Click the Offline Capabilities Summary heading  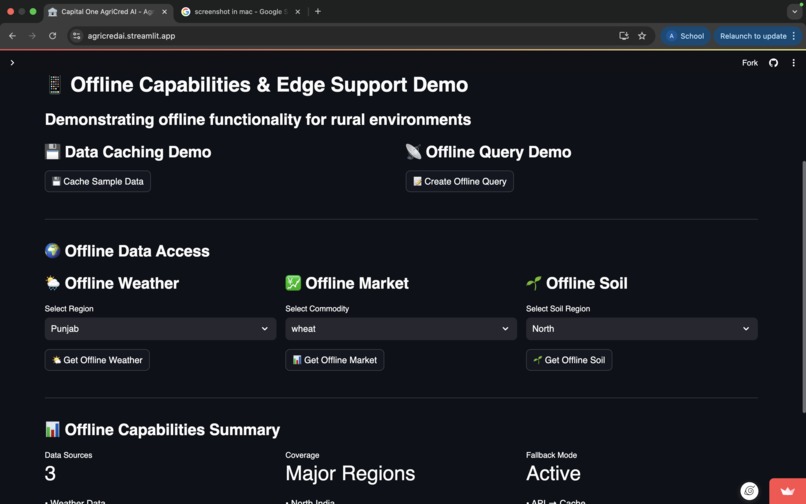(162, 429)
